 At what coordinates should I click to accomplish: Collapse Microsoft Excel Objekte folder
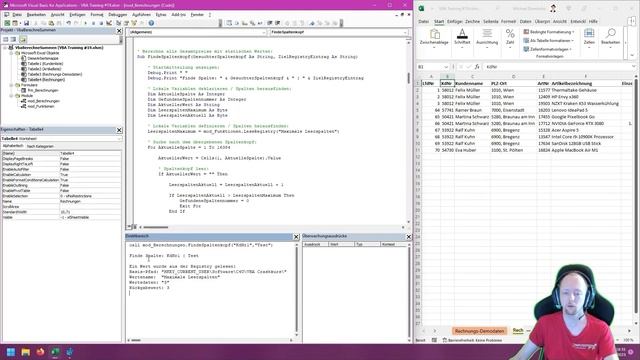(11, 53)
